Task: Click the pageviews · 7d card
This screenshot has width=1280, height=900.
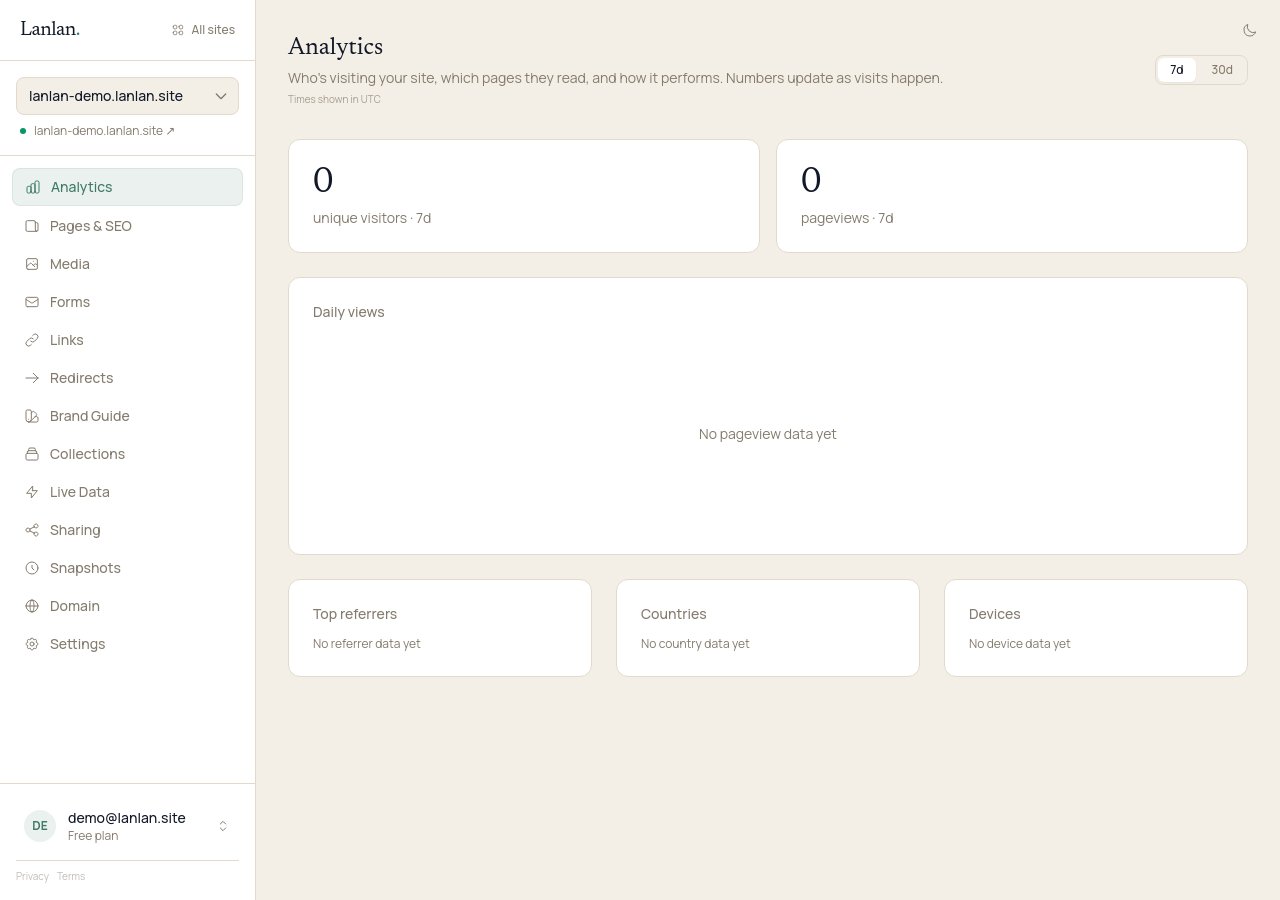Action: pos(1012,196)
